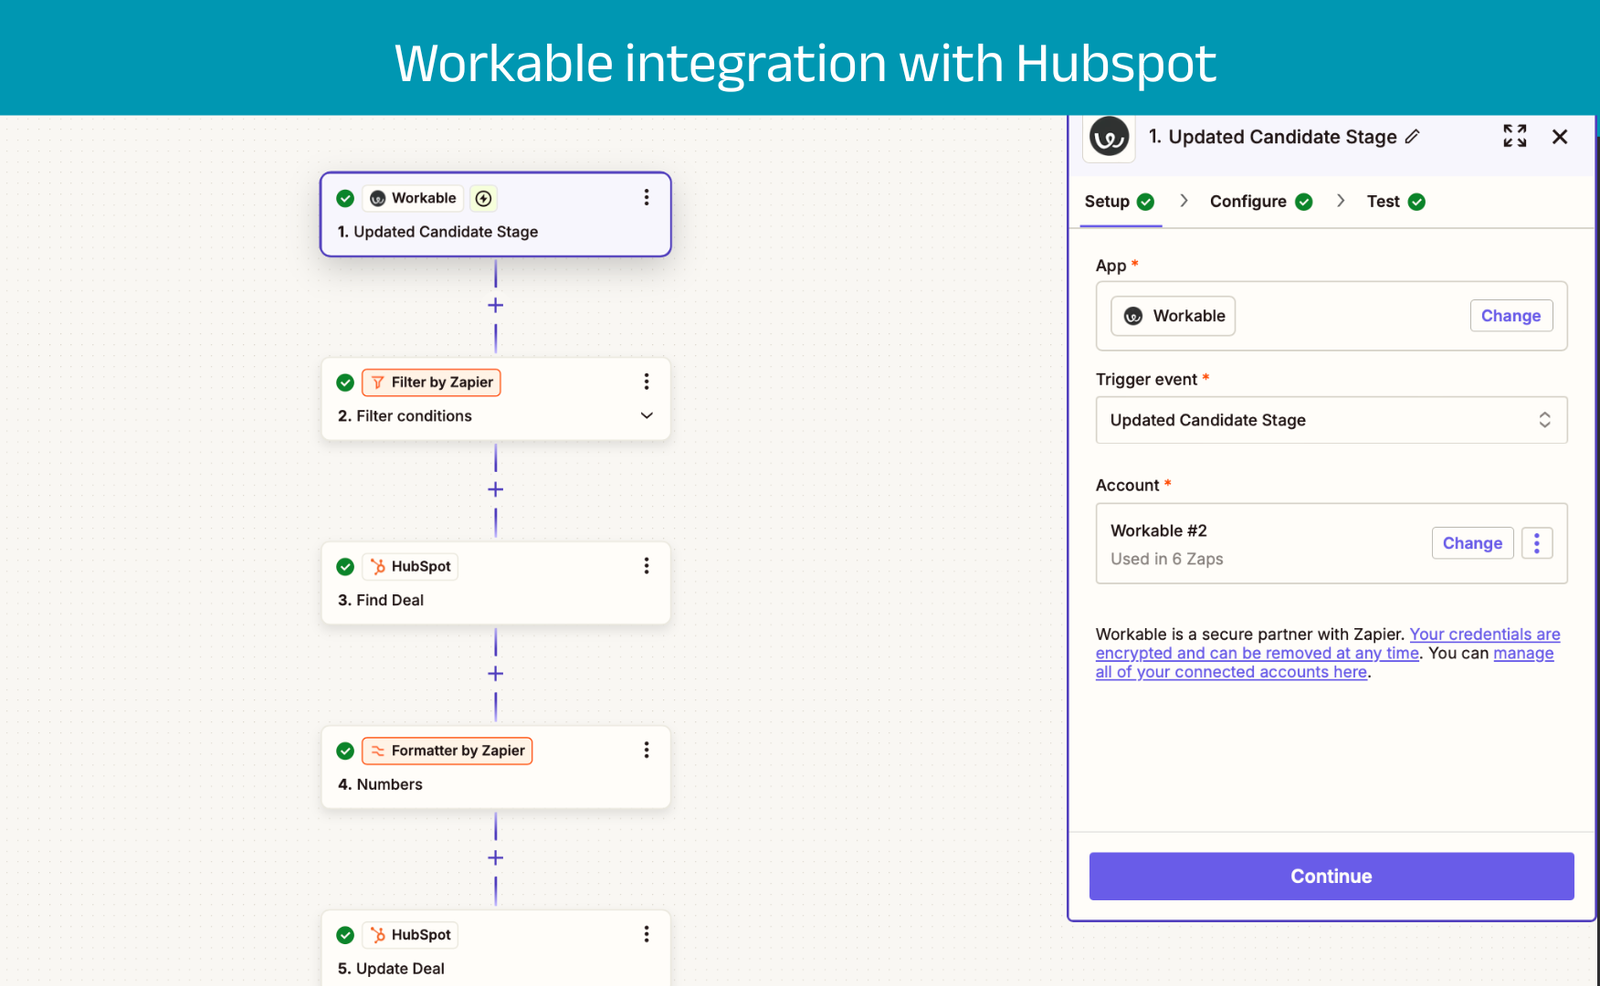This screenshot has height=986, width=1600.
Task: Open three-dot menu on Update Deal step
Action: coord(646,934)
